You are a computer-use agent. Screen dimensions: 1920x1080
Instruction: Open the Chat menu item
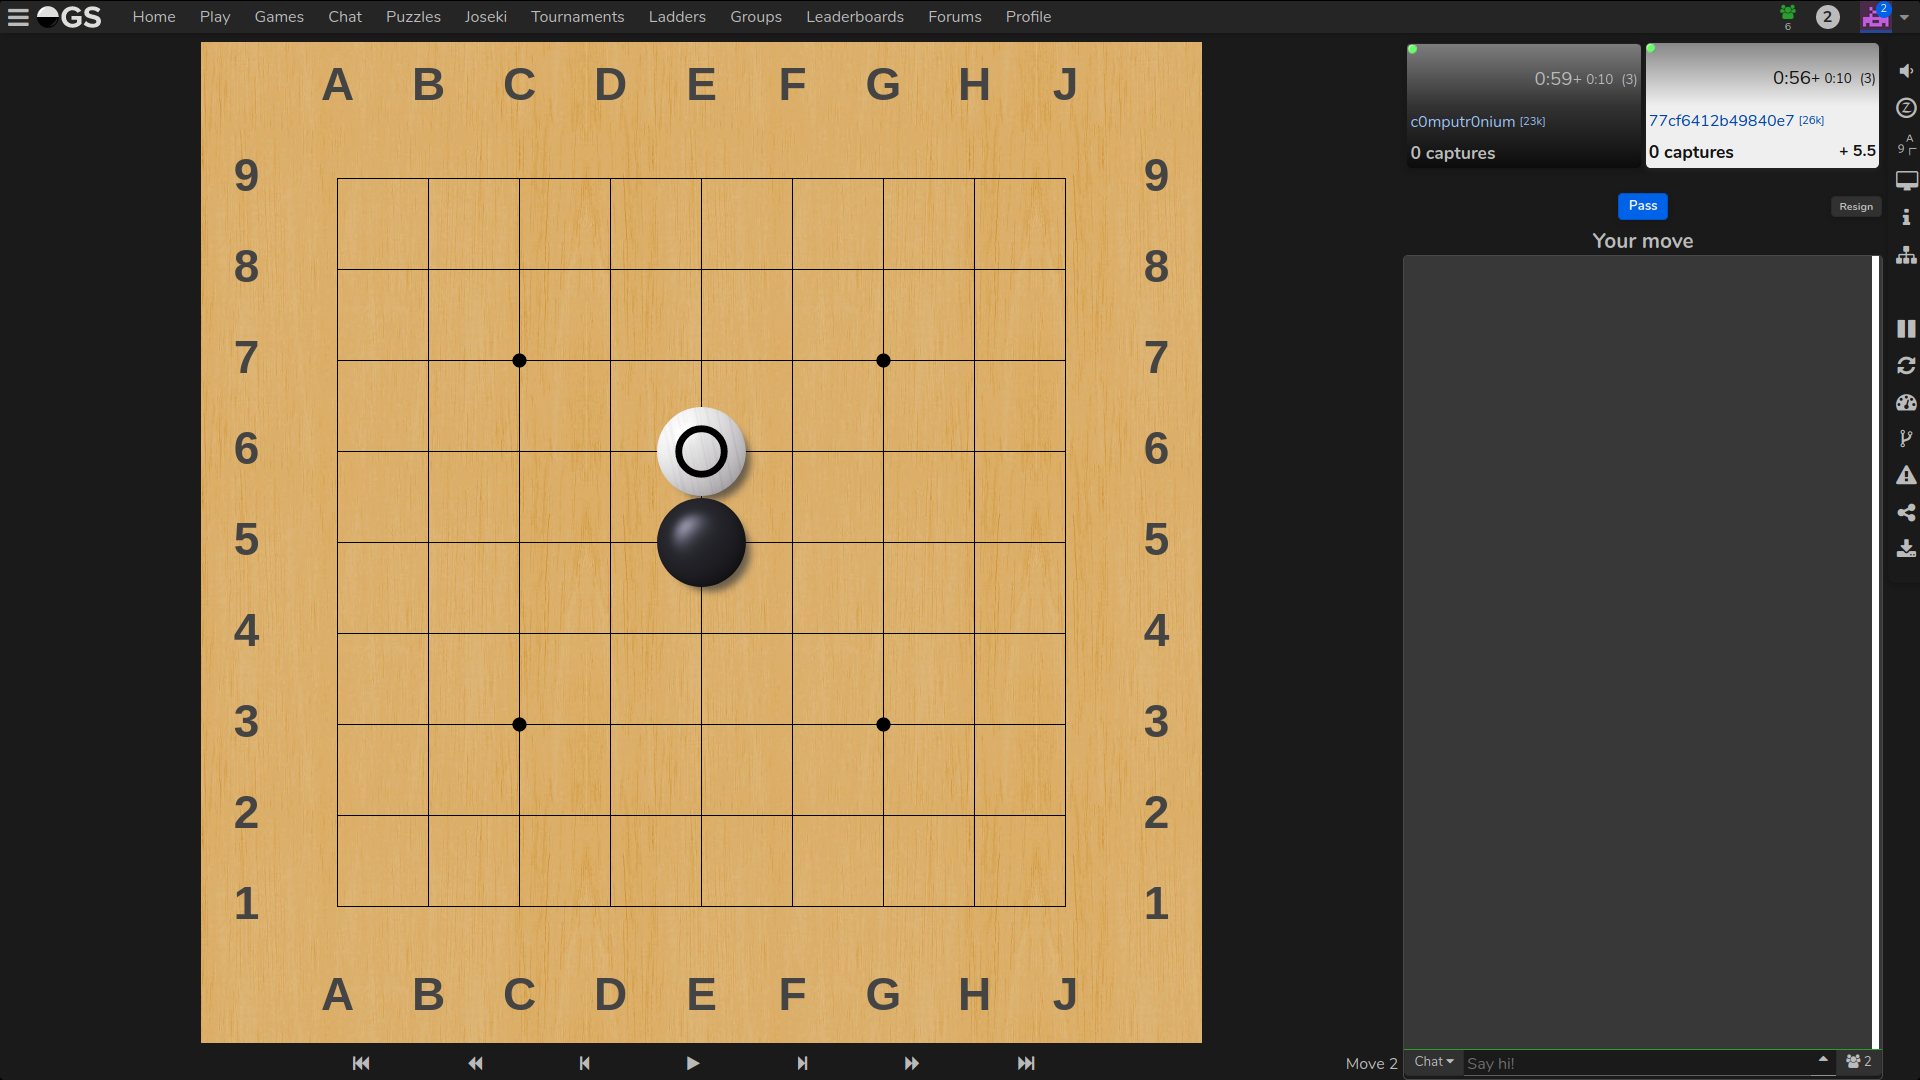click(x=345, y=17)
